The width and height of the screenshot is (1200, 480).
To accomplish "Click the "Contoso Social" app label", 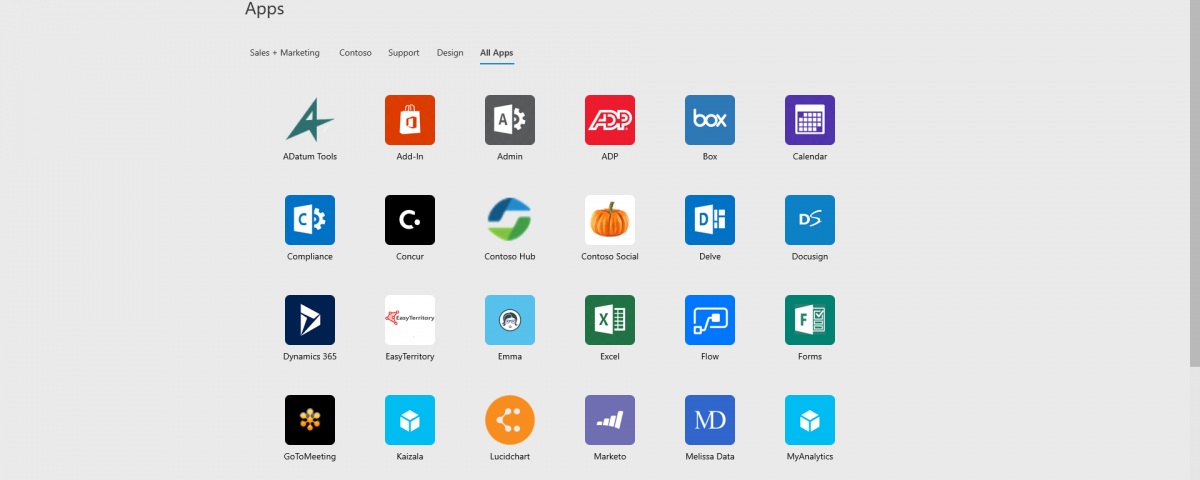I will (610, 257).
